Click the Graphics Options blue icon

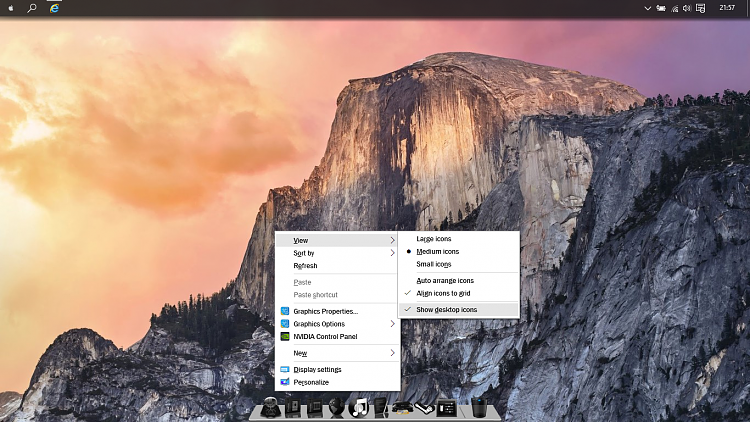coord(285,324)
